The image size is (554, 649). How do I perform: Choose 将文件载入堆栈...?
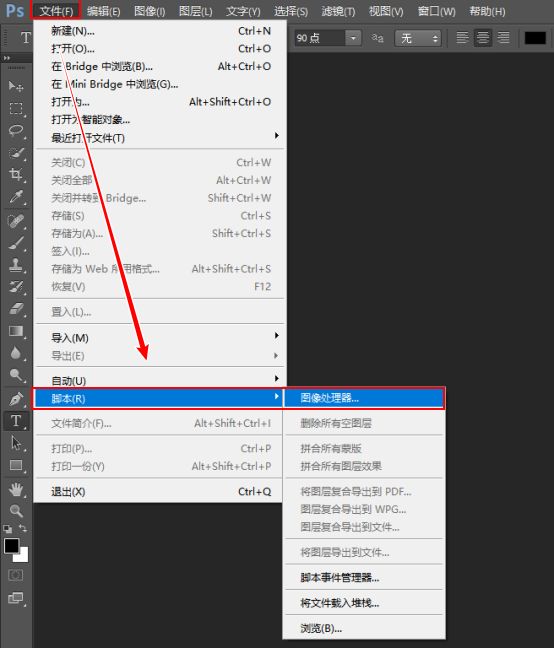tap(364, 603)
